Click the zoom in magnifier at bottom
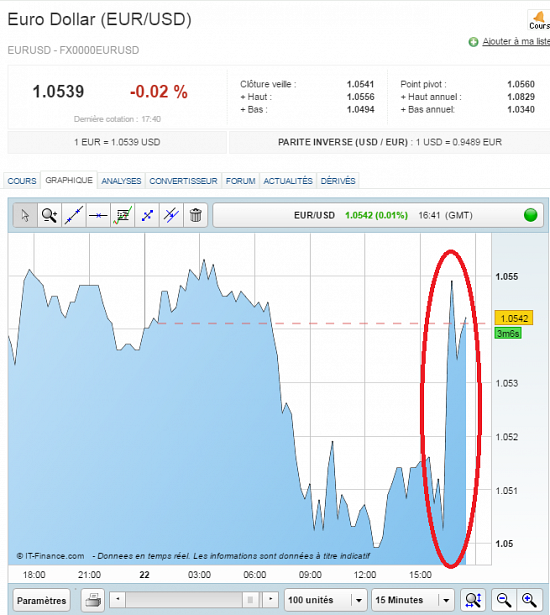The width and height of the screenshot is (550, 615). [x=529, y=600]
